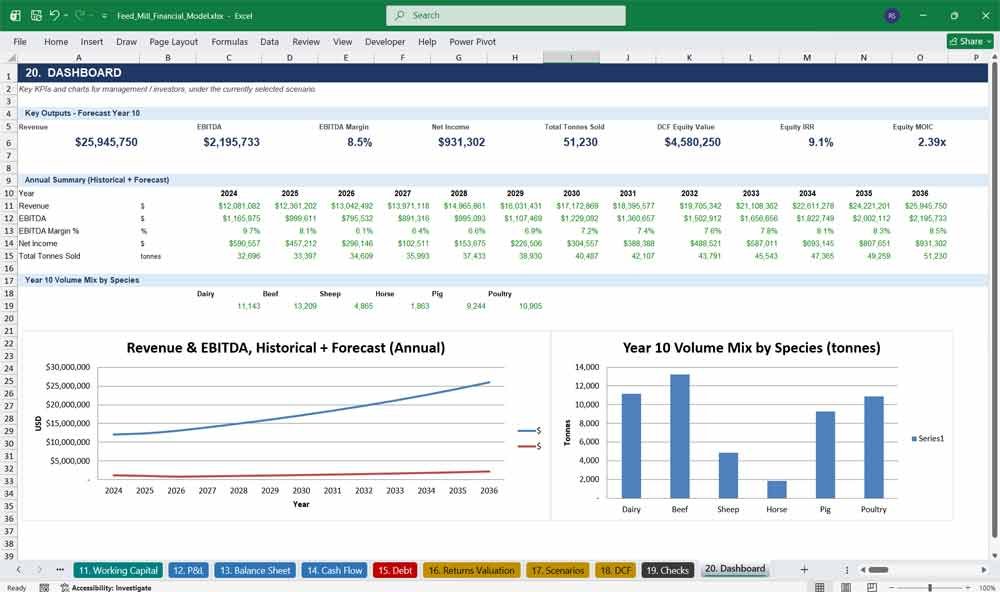The height and width of the screenshot is (592, 1000).
Task: Open the Insert ribbon tab
Action: (x=92, y=41)
